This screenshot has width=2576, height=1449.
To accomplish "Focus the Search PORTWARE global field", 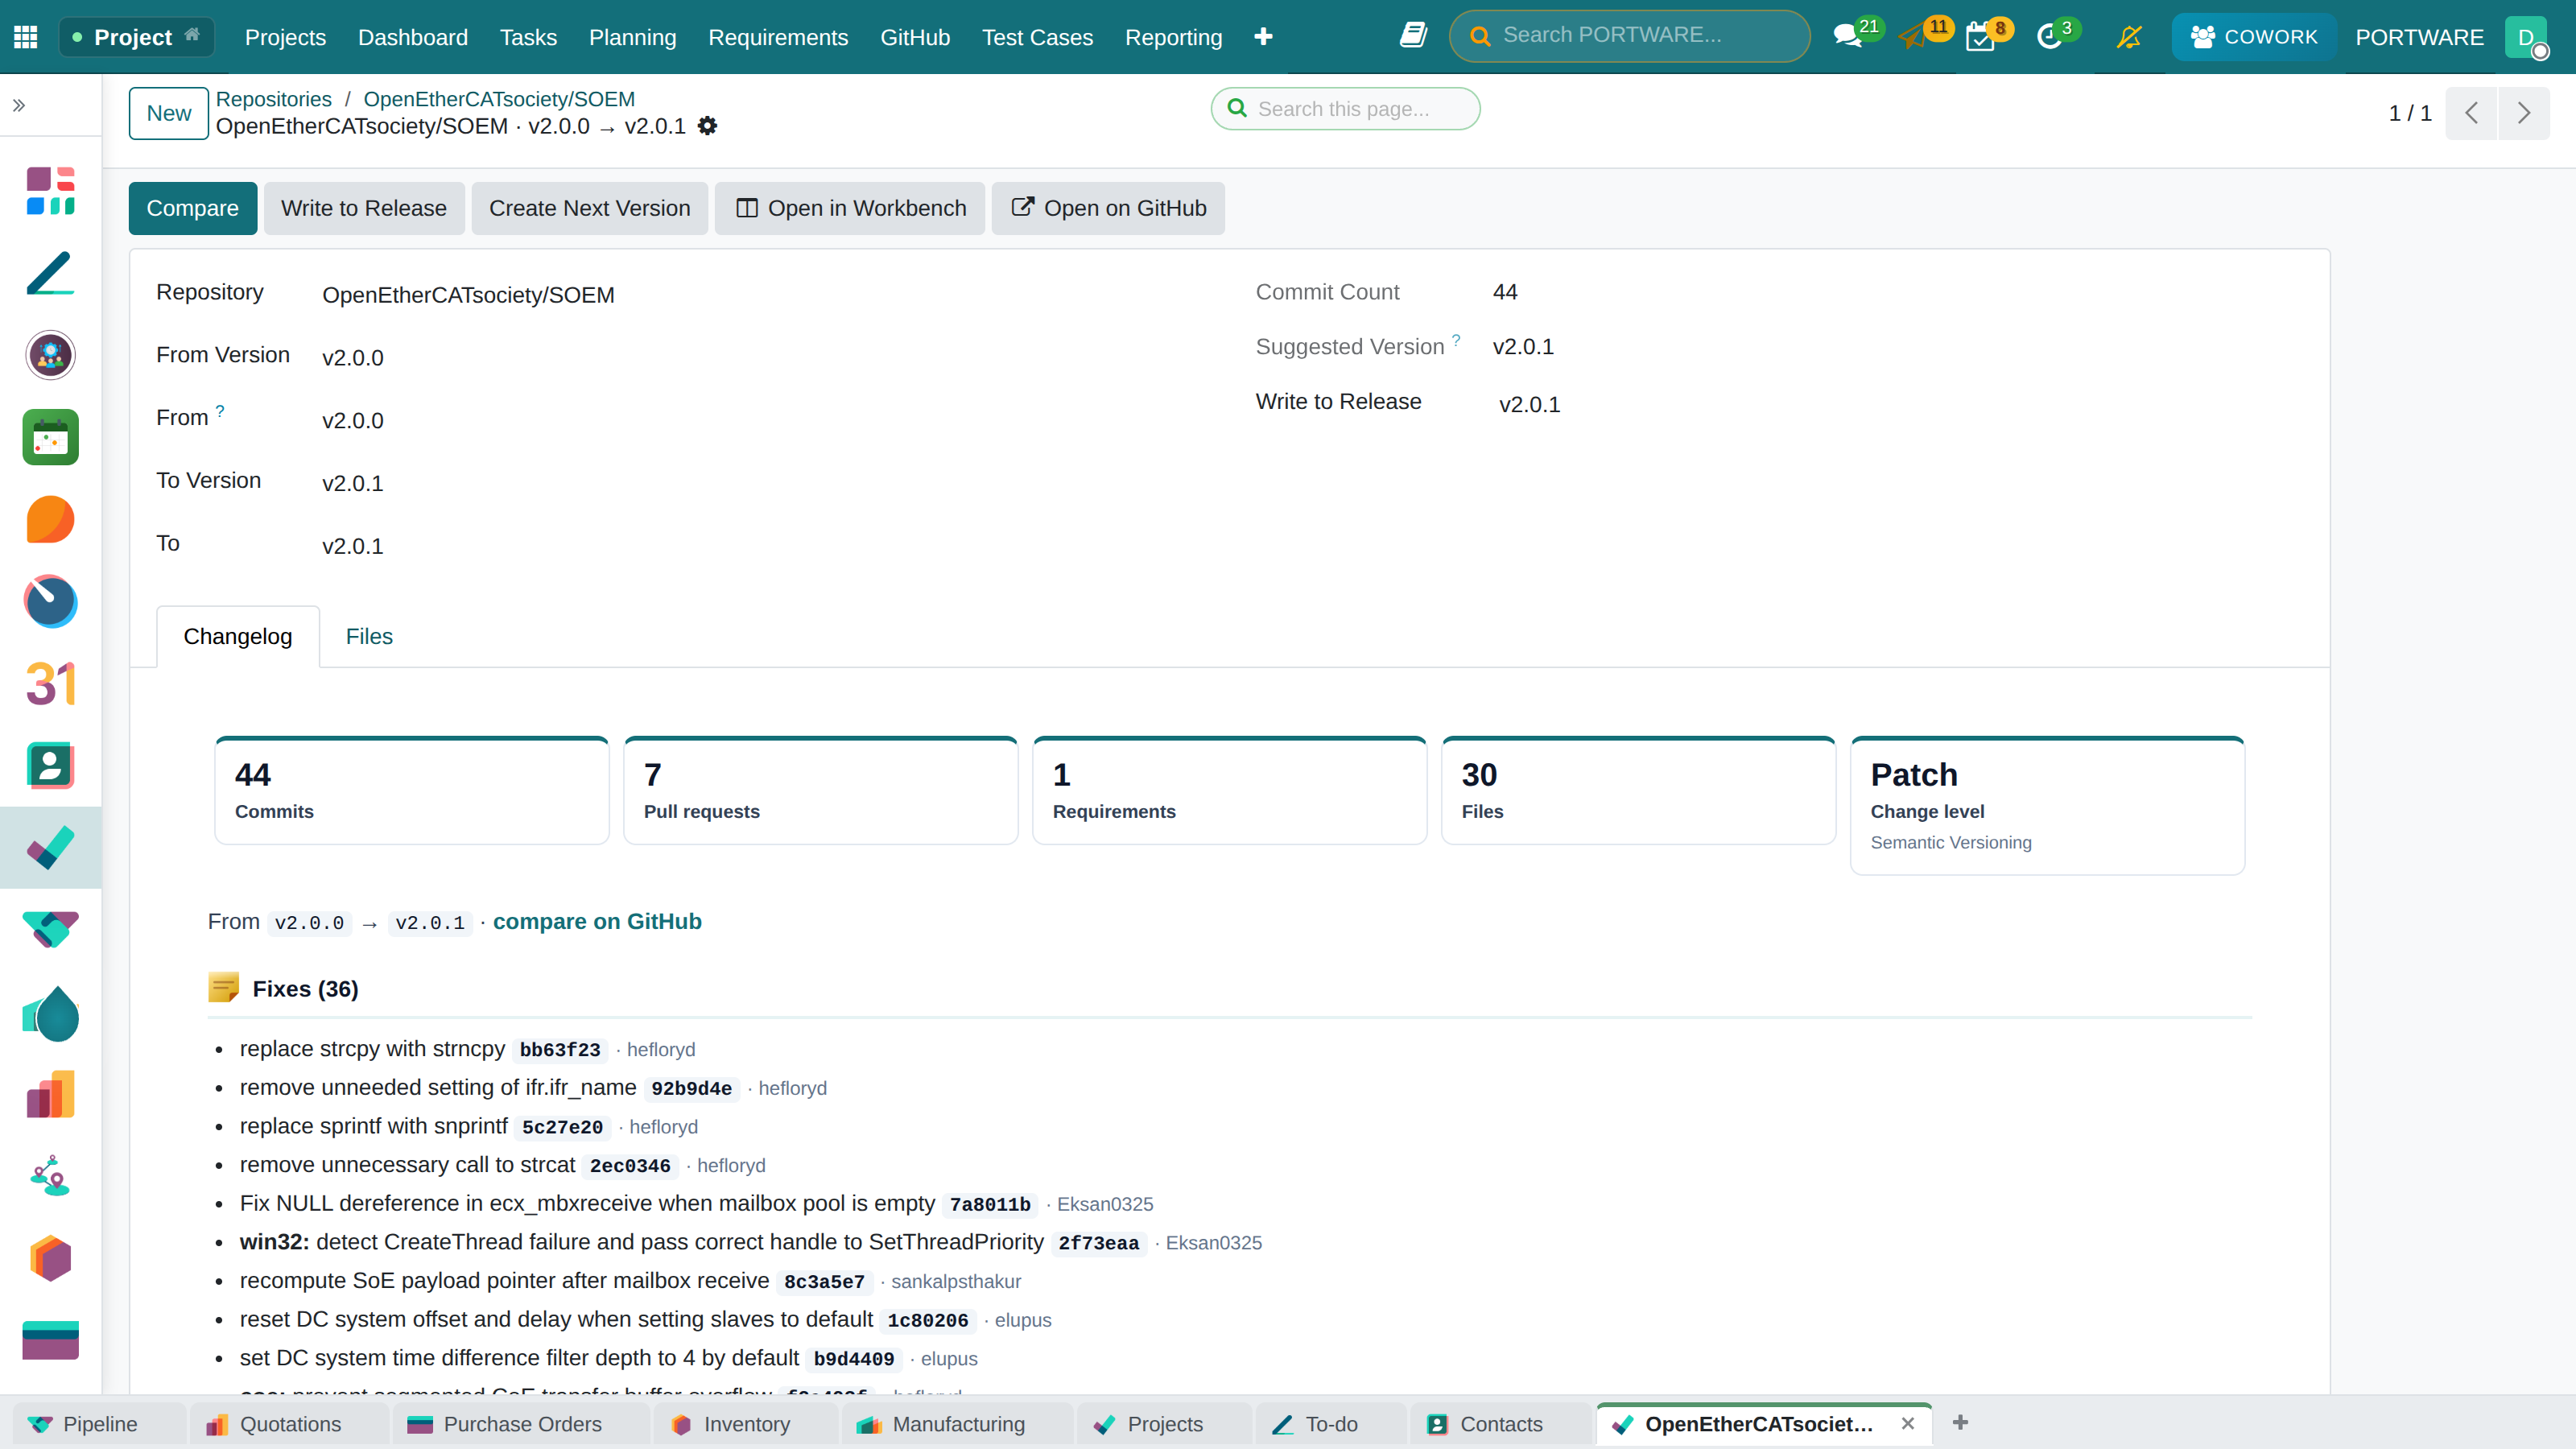I will tap(1629, 36).
